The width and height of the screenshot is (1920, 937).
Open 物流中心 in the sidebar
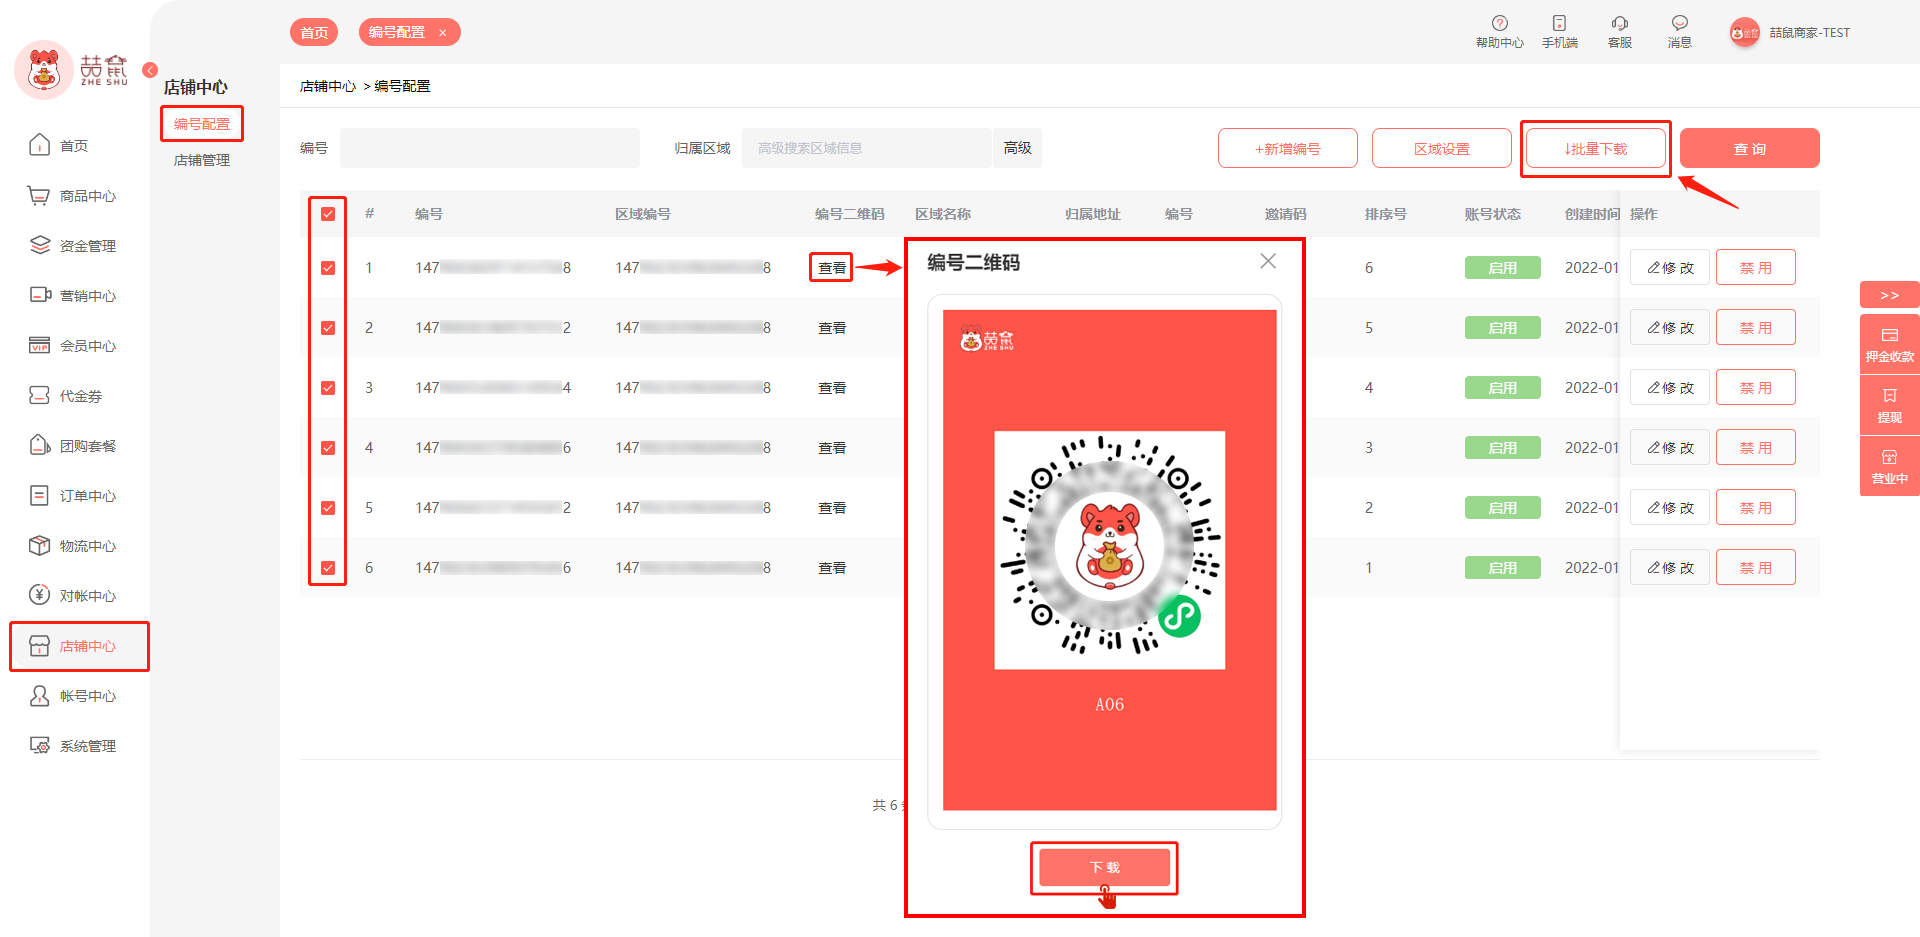pos(74,546)
